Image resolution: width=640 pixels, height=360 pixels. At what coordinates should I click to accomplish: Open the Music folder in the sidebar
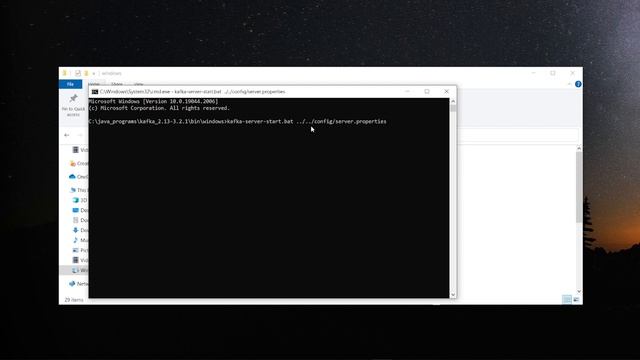click(x=80, y=240)
